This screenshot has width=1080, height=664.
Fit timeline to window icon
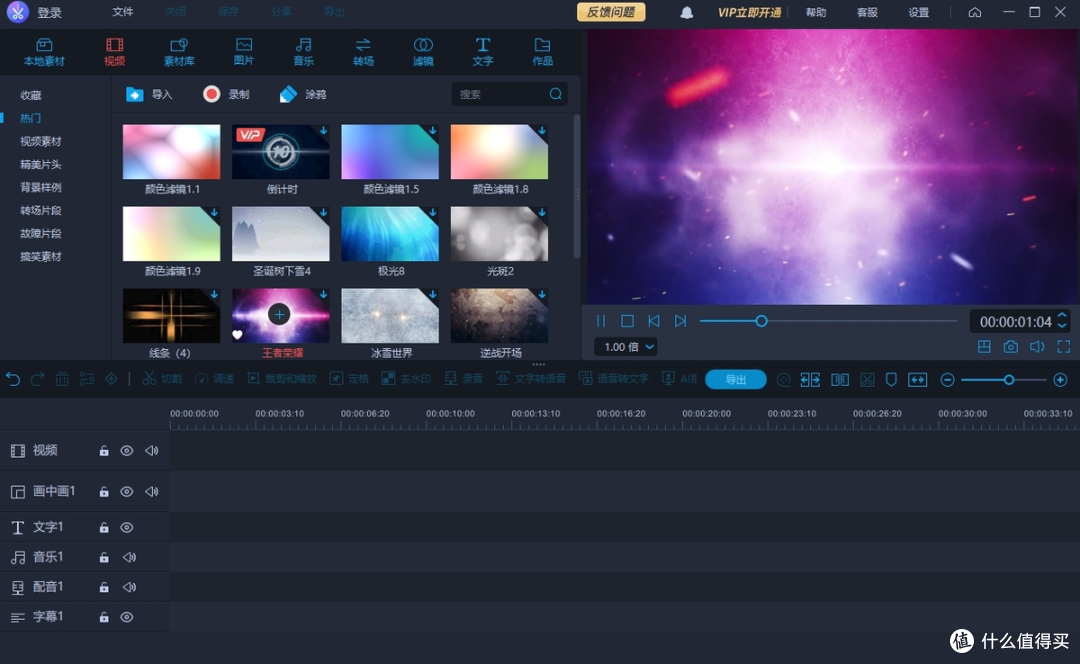pos(917,380)
